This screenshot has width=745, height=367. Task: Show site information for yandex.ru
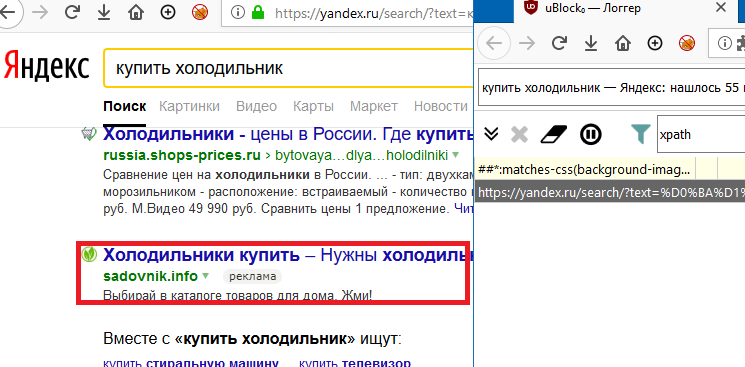pos(237,13)
